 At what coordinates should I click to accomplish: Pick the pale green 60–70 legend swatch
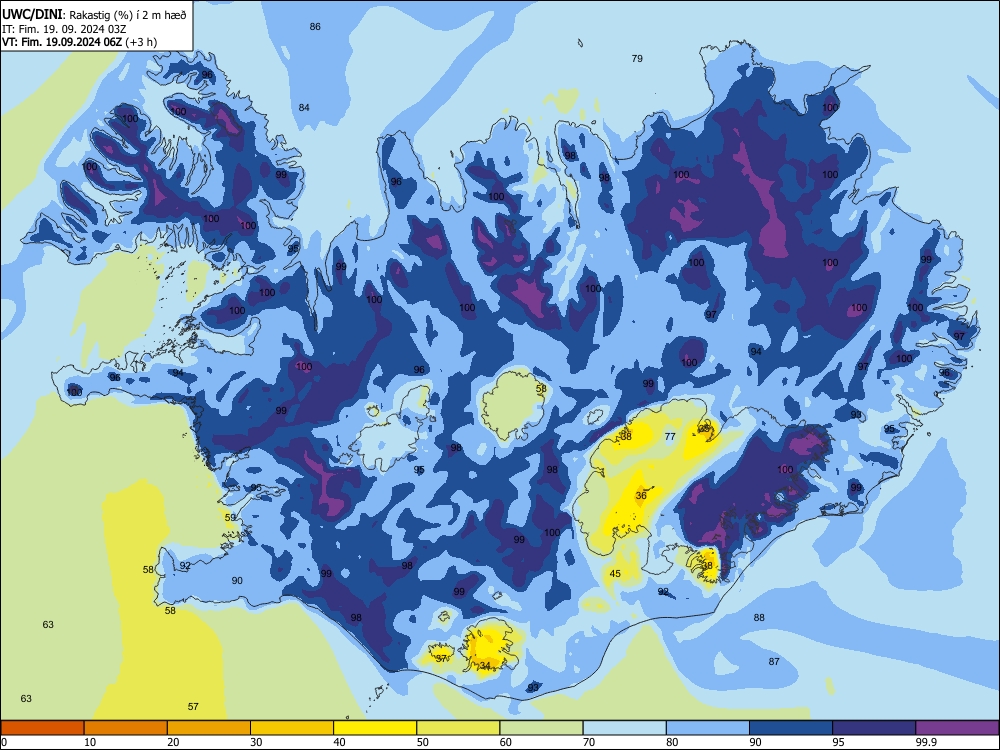click(x=541, y=728)
